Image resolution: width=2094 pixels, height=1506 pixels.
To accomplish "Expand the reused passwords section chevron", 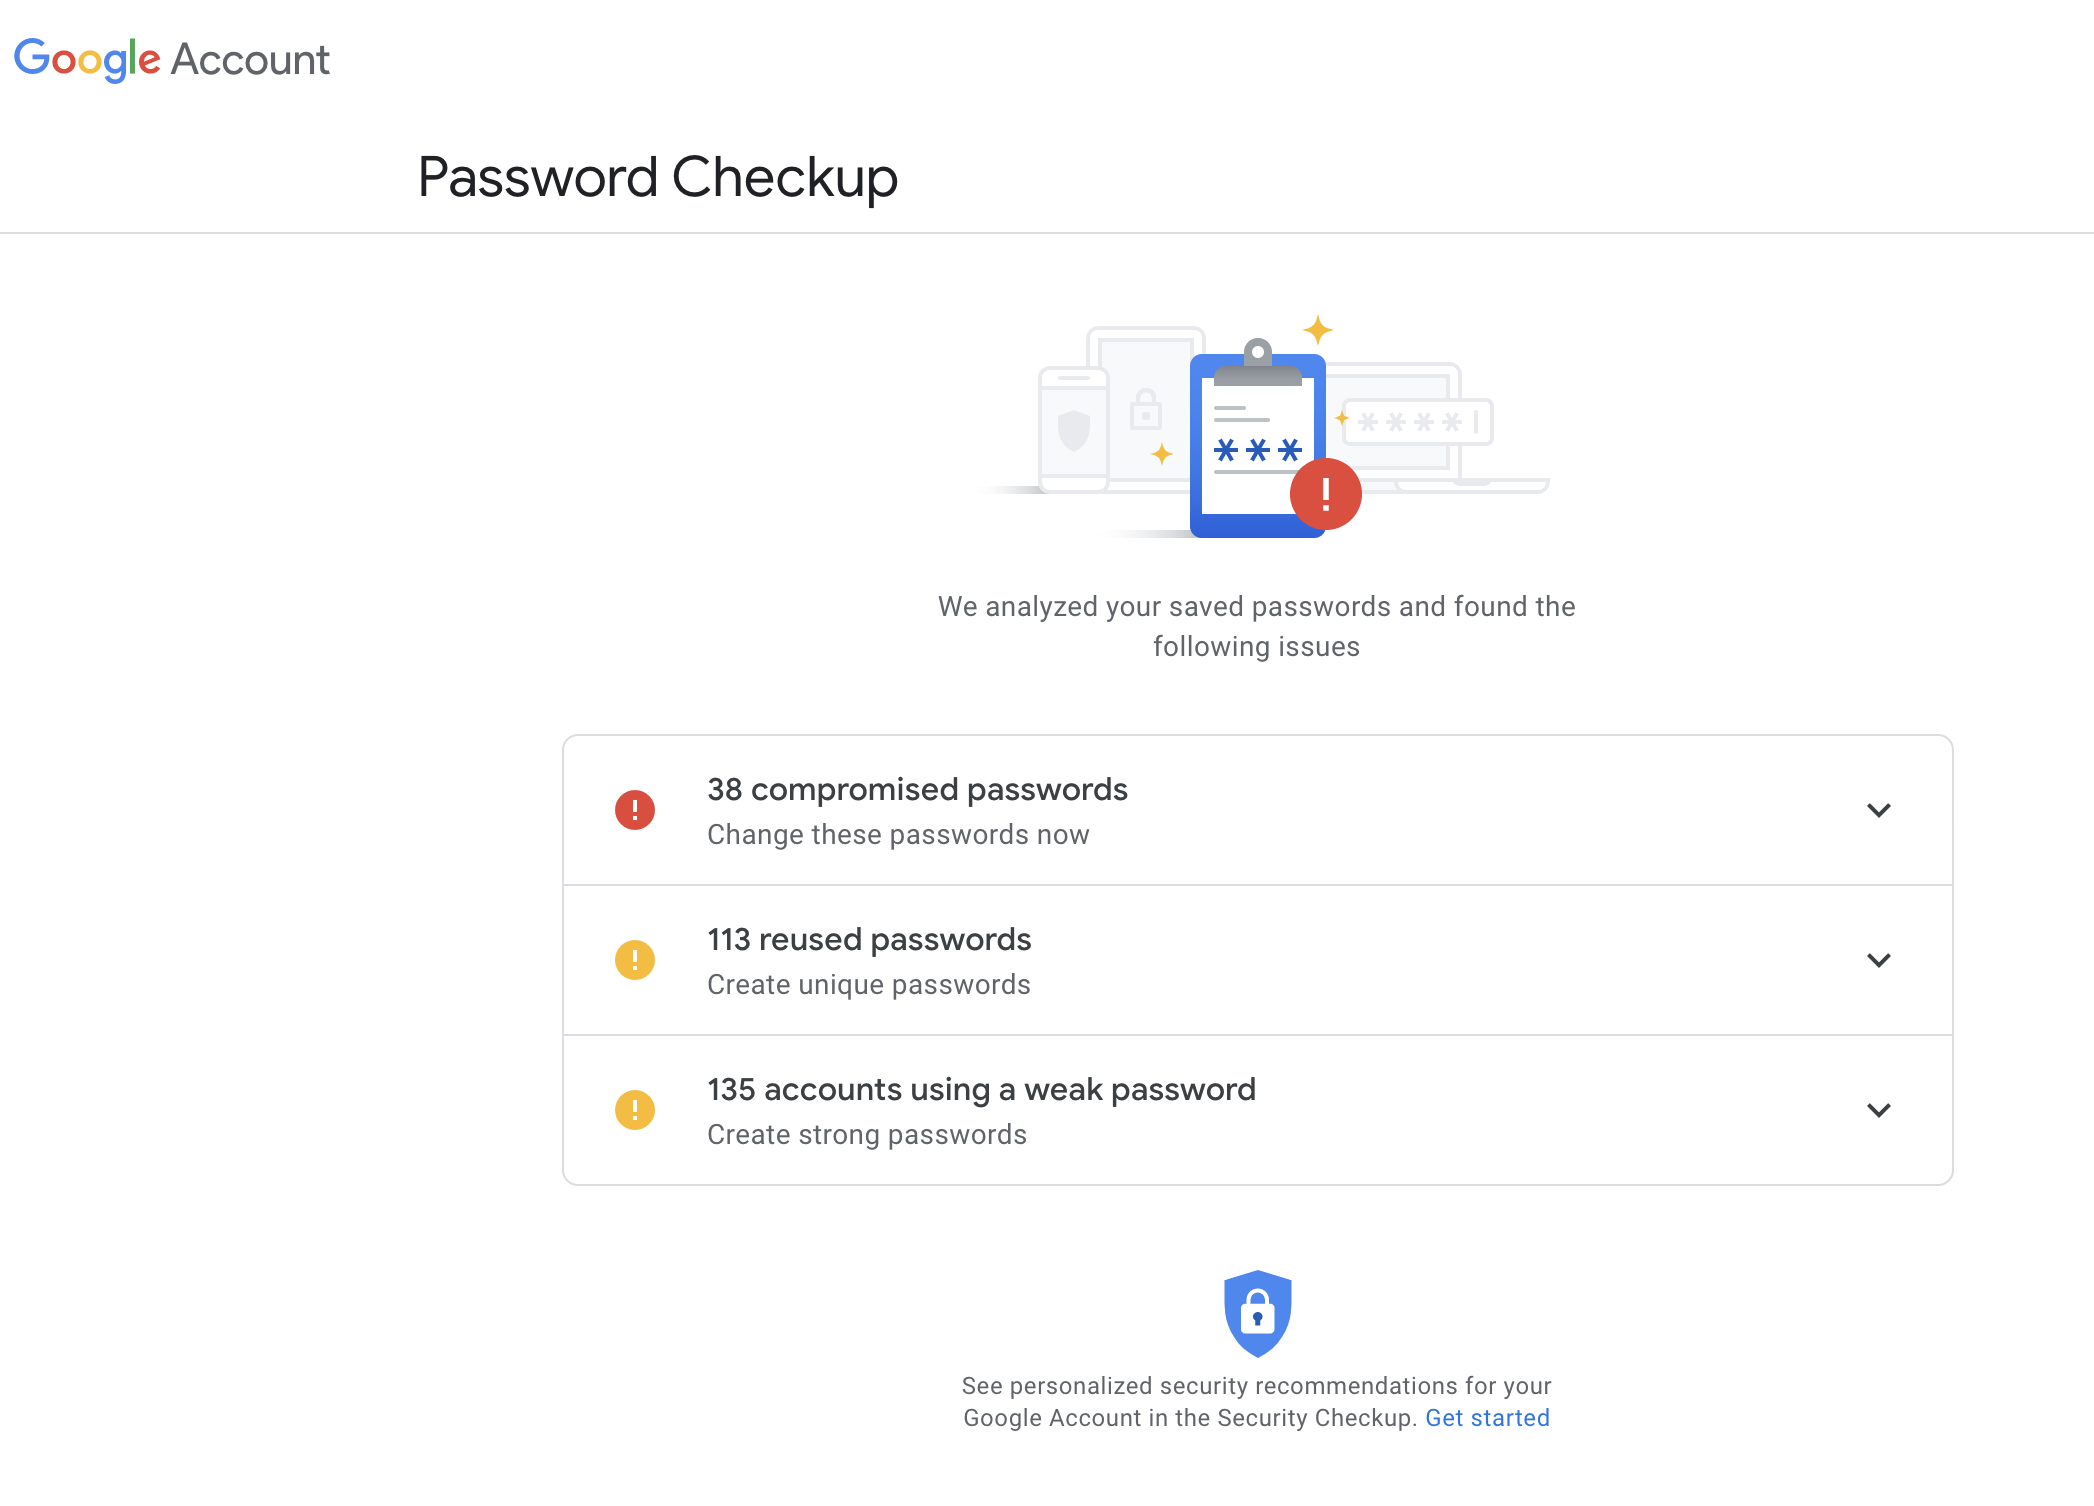I will [x=1879, y=960].
